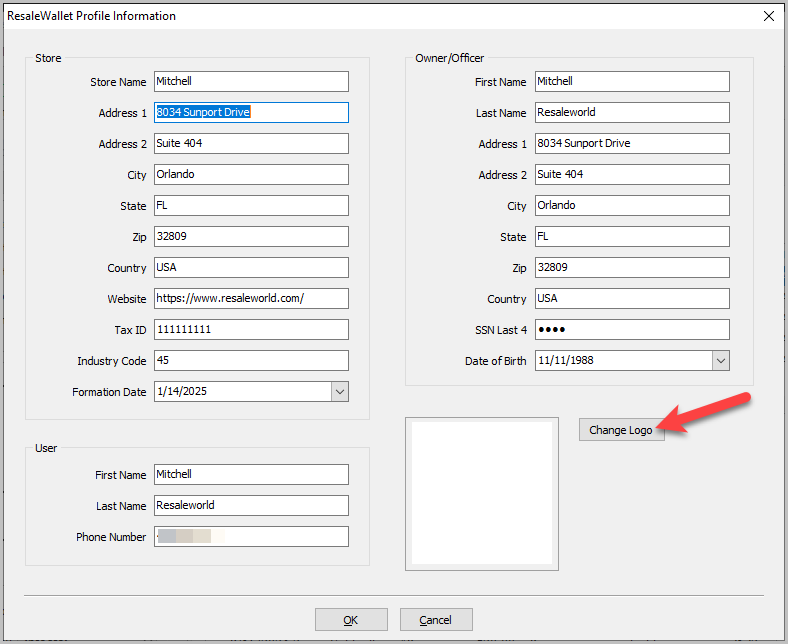Click the logo preview box
This screenshot has width=788, height=644.
click(482, 494)
